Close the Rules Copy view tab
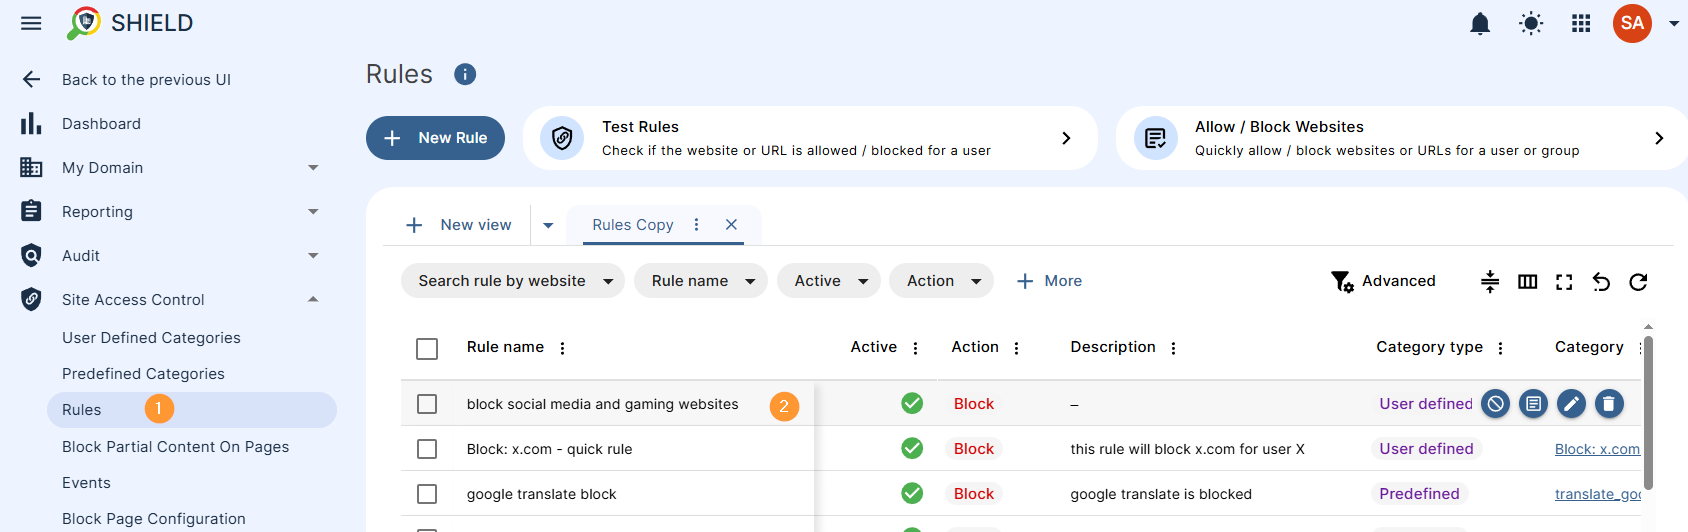Screen dimensions: 1688x532 pyautogui.click(x=731, y=225)
